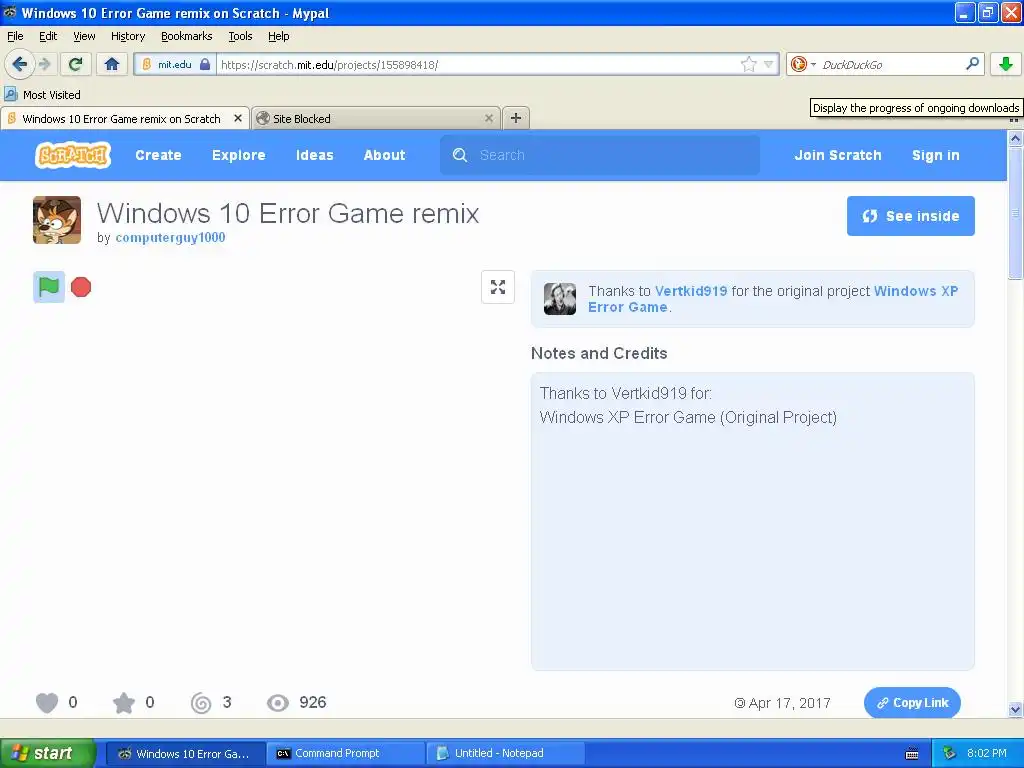Open Explore in Scratch navbar
Viewport: 1024px width, 768px height.
(238, 155)
